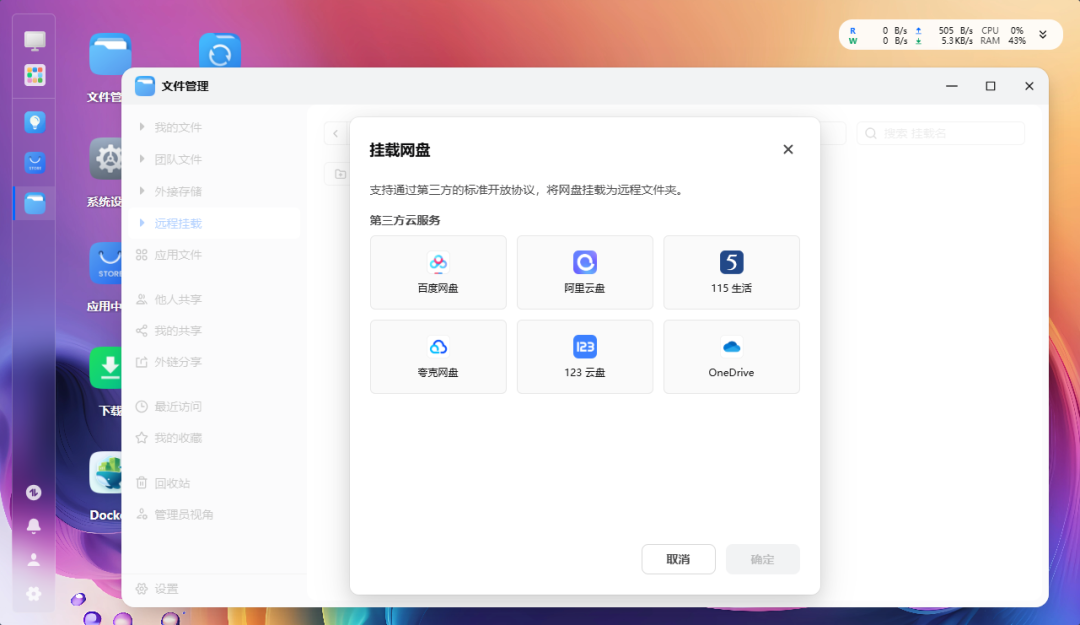Click the lightbulb tips icon in dock
The width and height of the screenshot is (1080, 625).
tap(34, 123)
